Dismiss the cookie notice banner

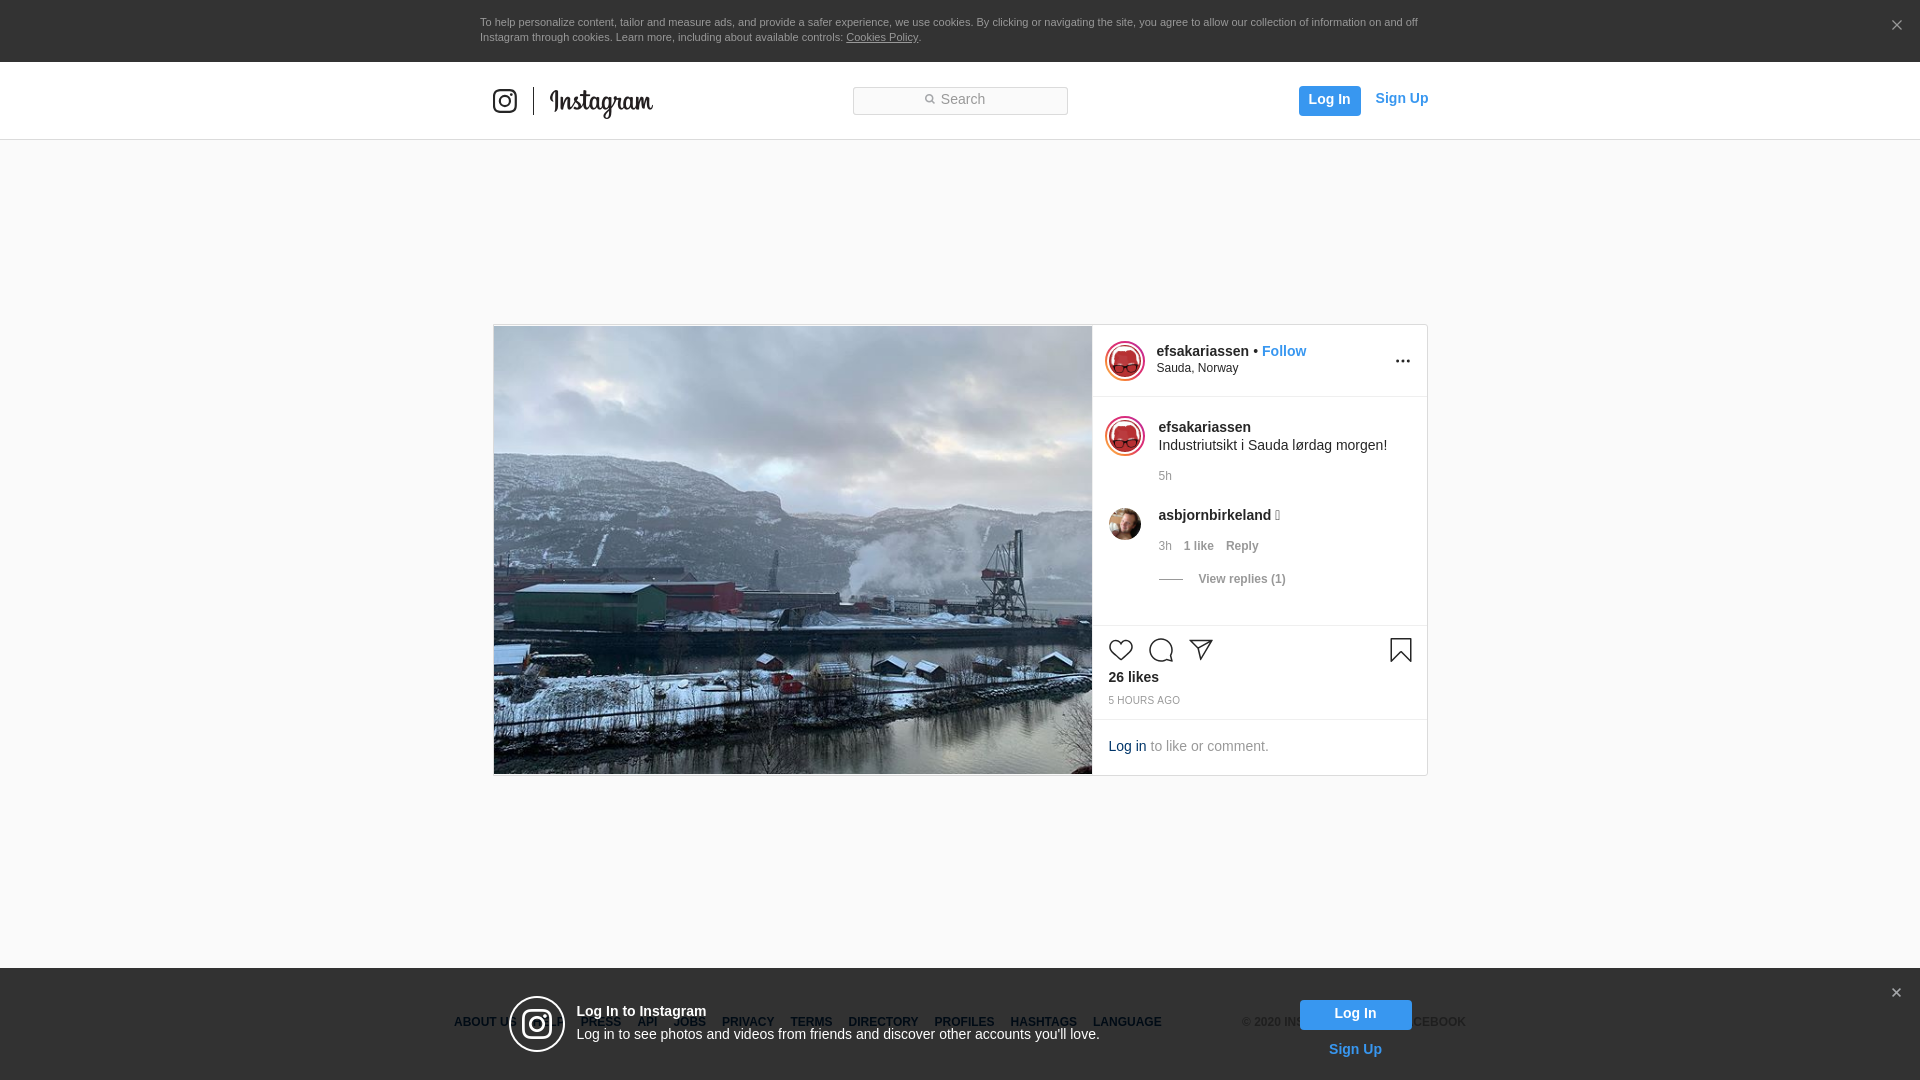point(1896,25)
